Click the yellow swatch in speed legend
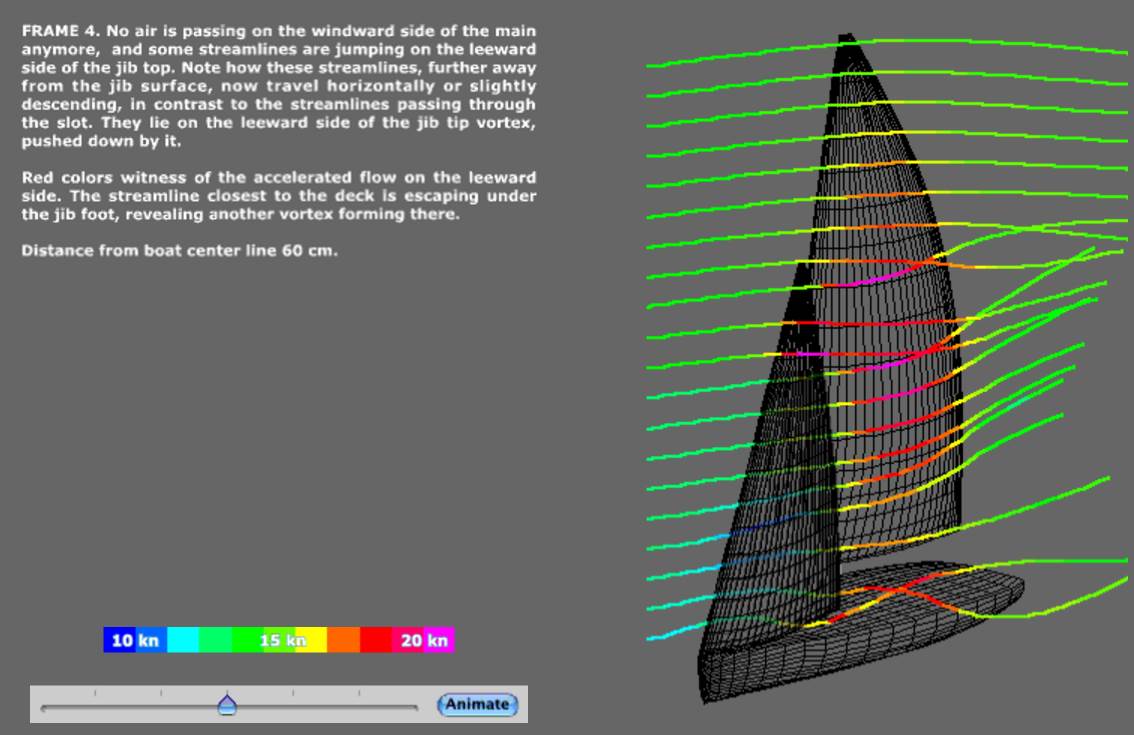 [311, 640]
